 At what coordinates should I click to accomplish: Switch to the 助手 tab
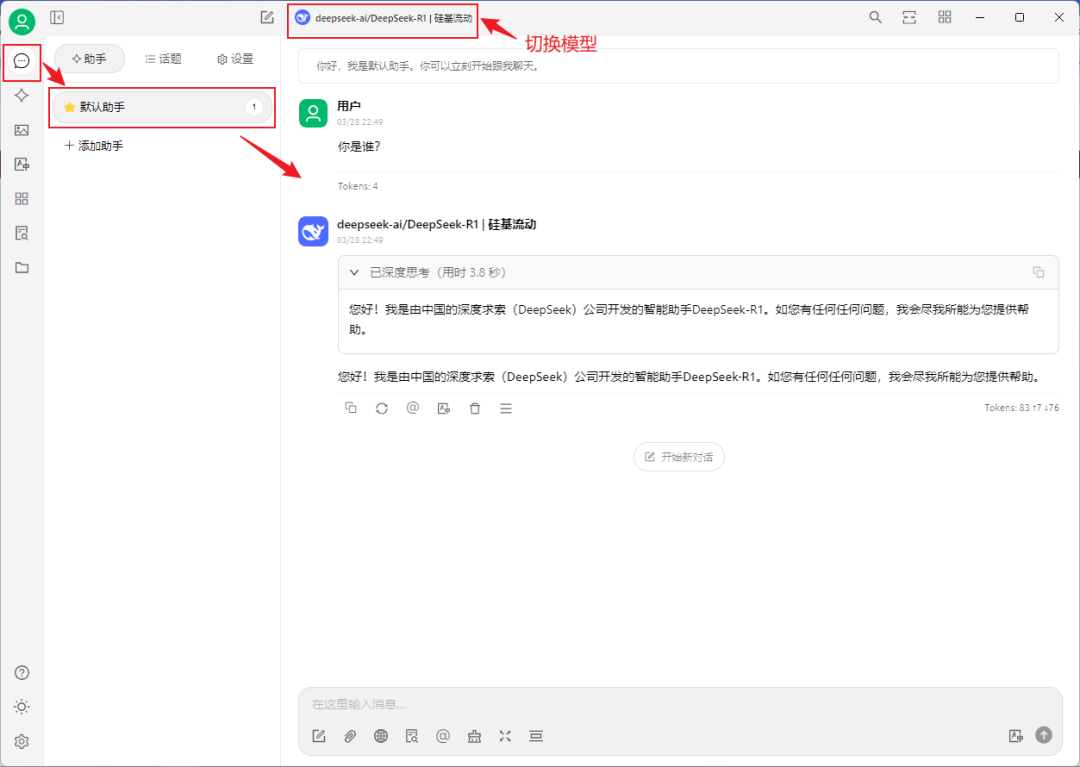point(90,59)
